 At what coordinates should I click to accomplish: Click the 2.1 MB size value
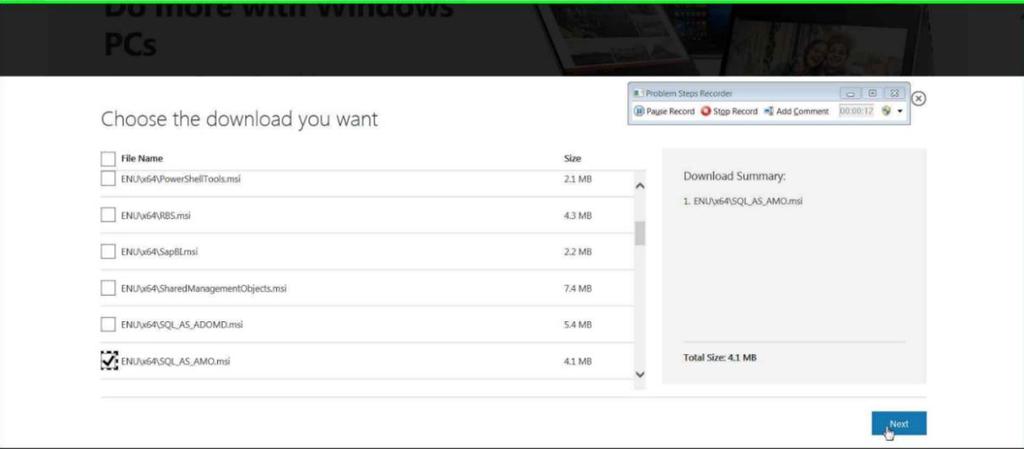(577, 179)
